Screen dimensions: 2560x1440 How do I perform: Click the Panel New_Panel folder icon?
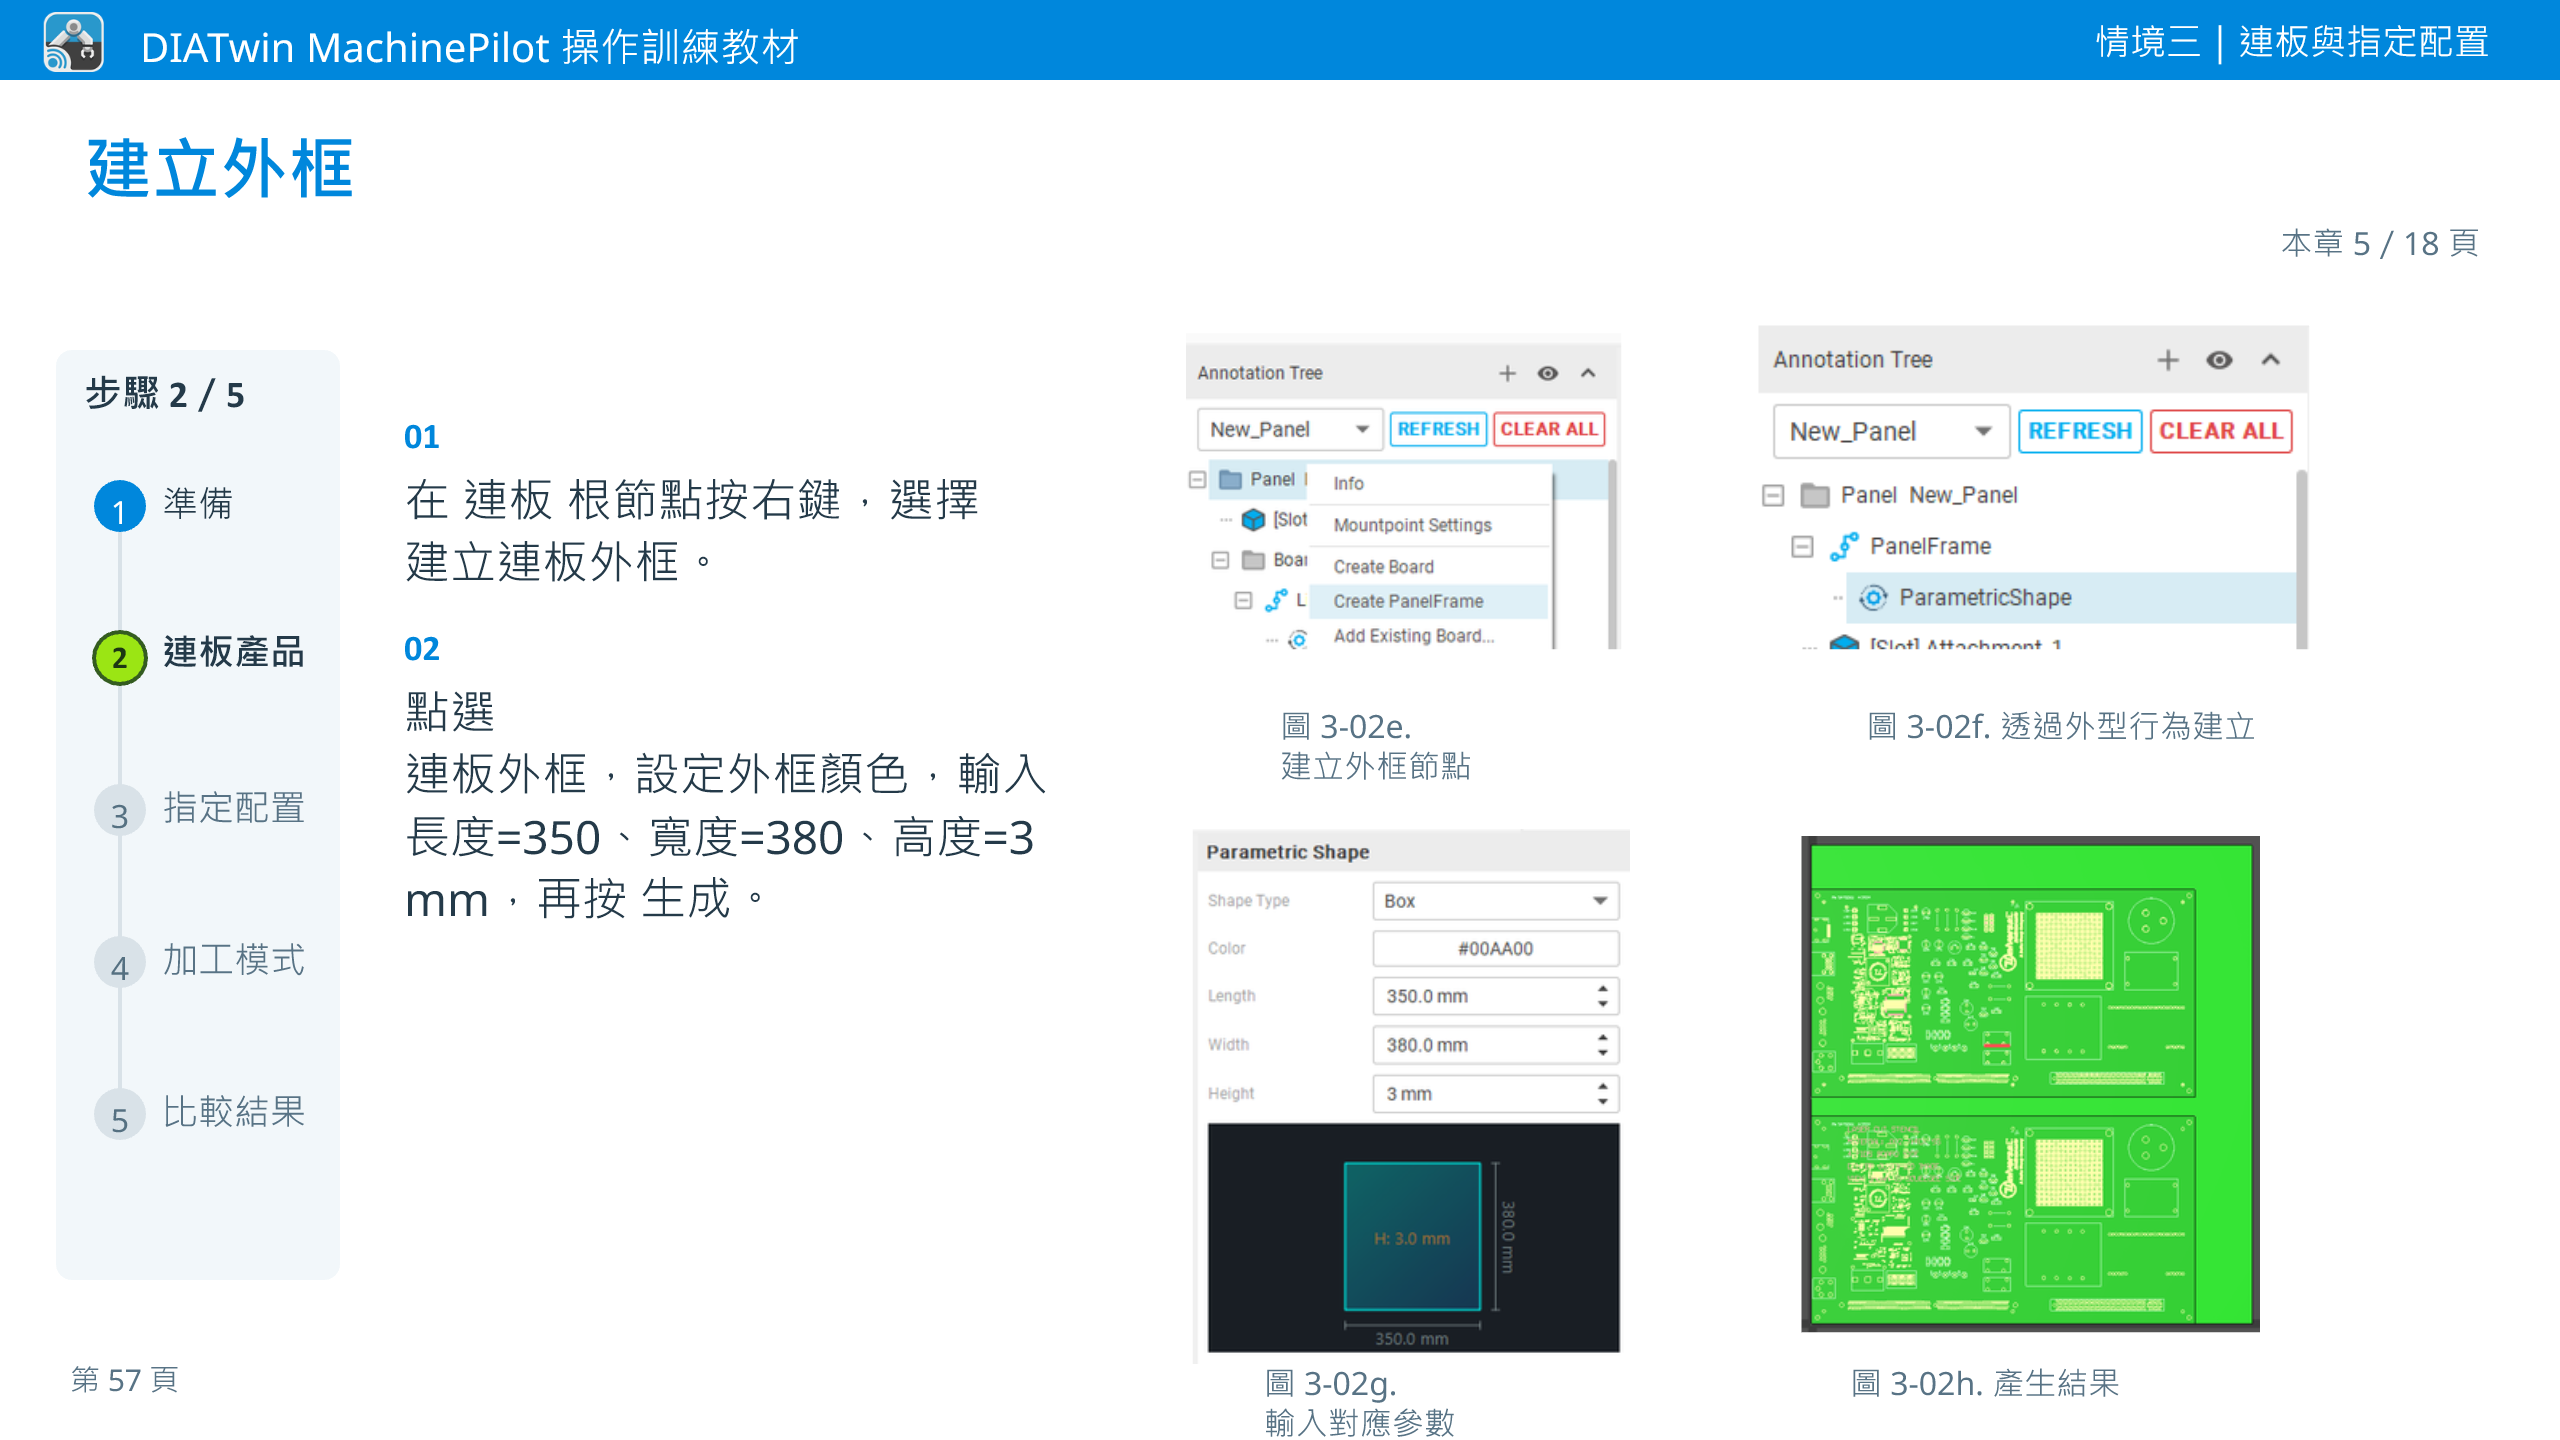[x=1815, y=496]
